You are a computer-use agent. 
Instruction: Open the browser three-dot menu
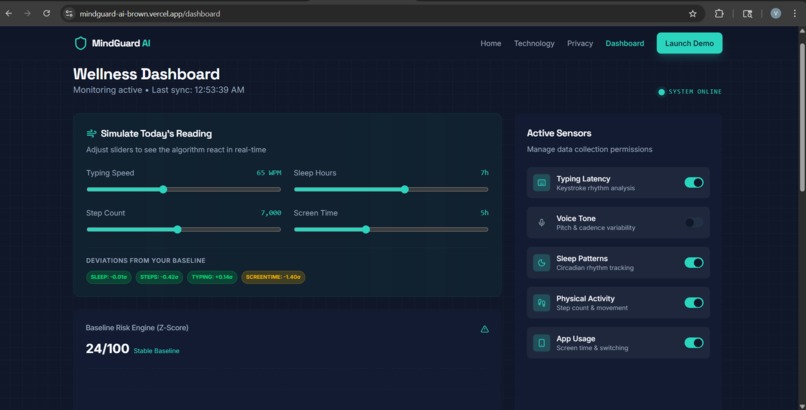[794, 14]
